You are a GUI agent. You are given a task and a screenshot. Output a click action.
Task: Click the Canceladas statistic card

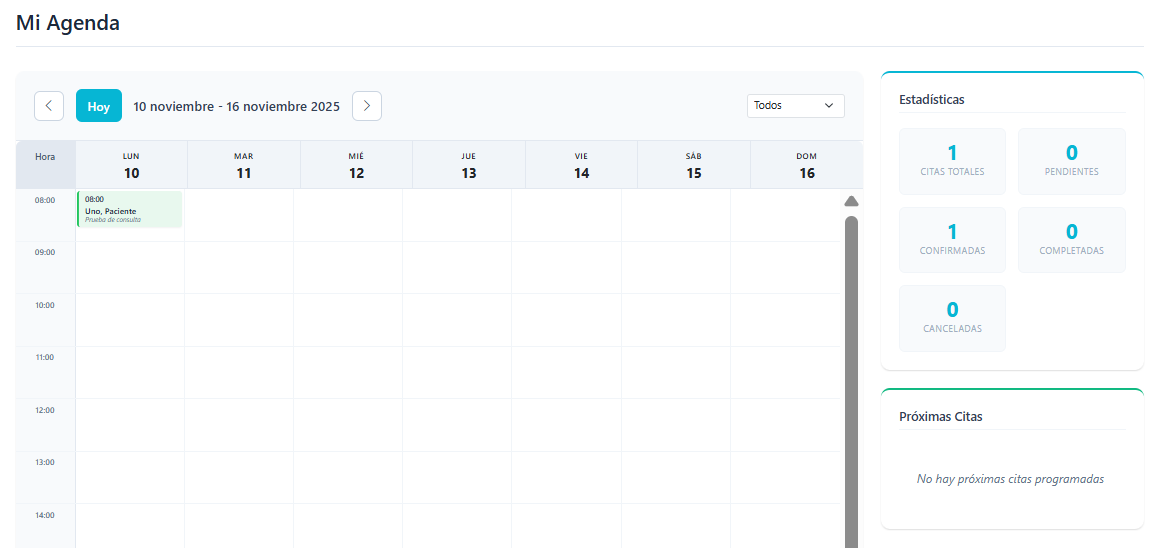[952, 318]
